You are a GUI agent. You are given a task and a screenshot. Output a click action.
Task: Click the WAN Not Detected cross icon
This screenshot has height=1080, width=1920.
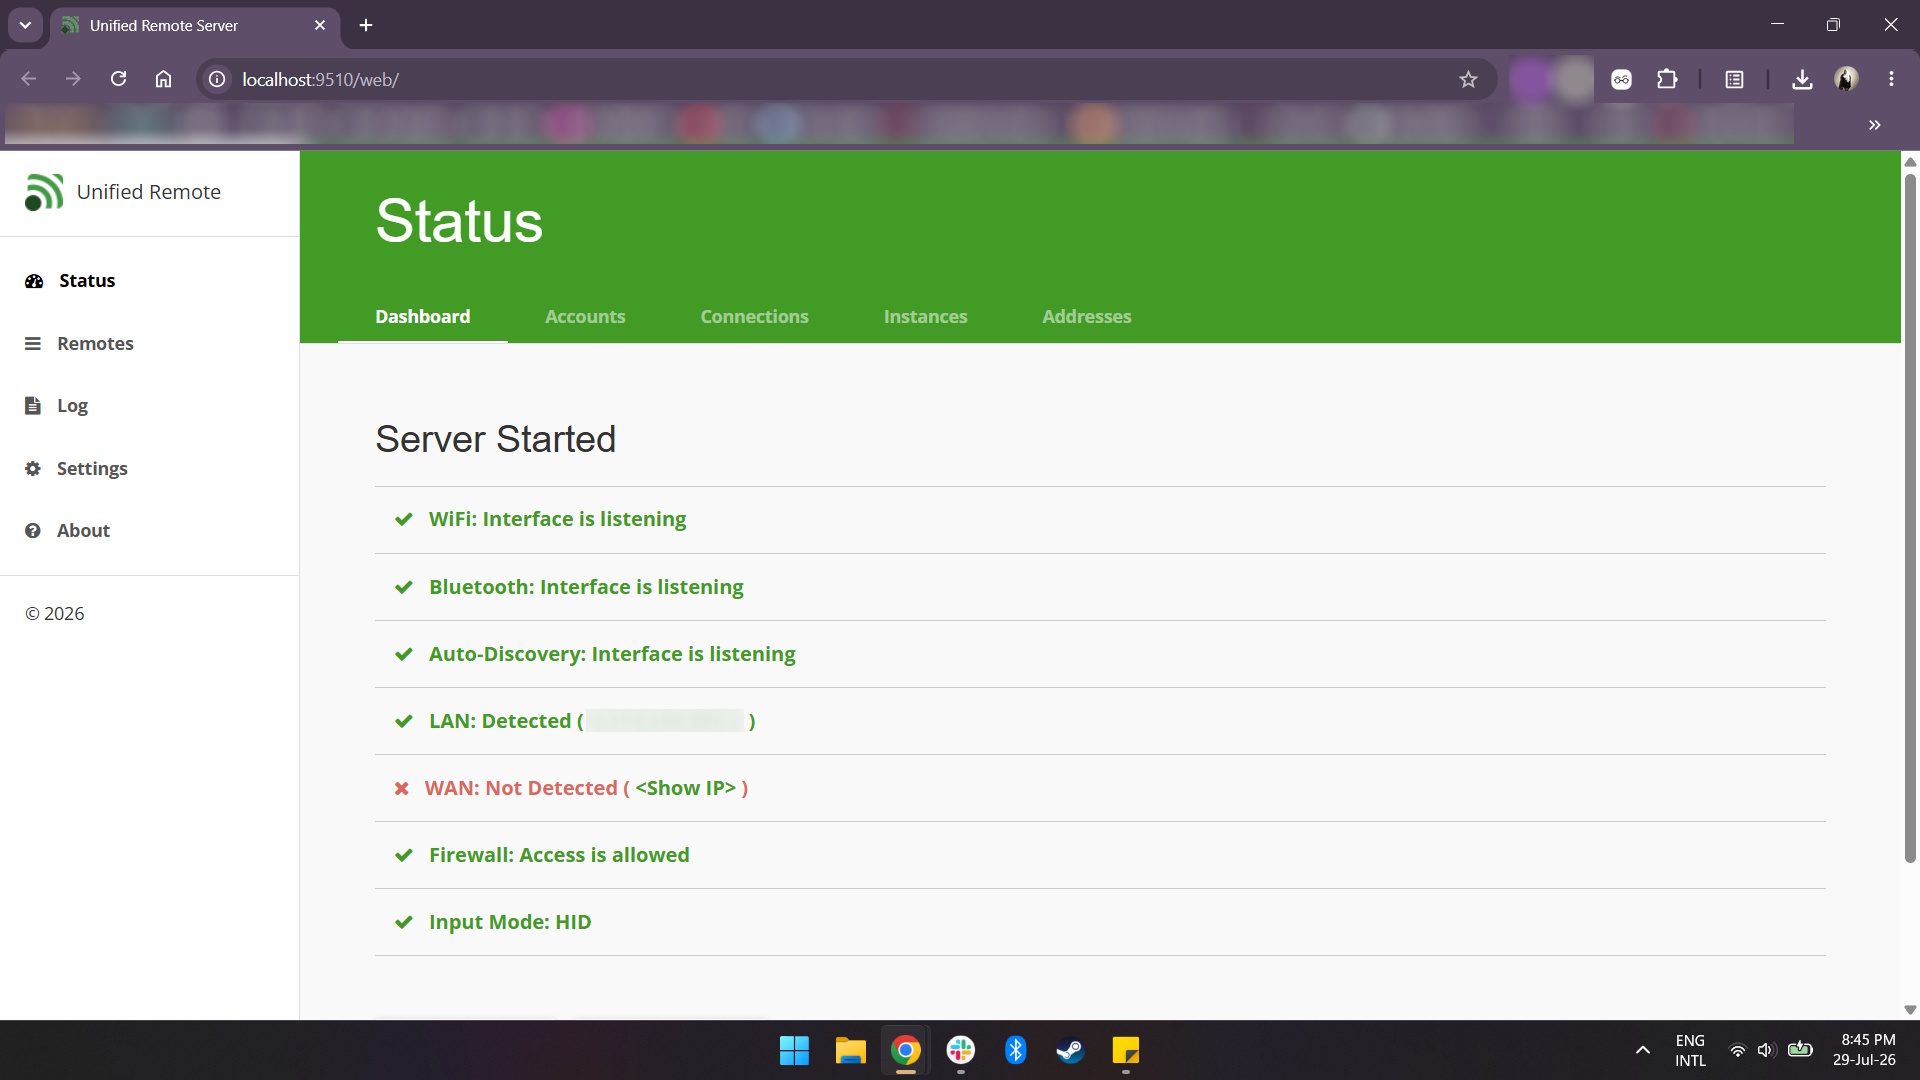click(x=402, y=789)
